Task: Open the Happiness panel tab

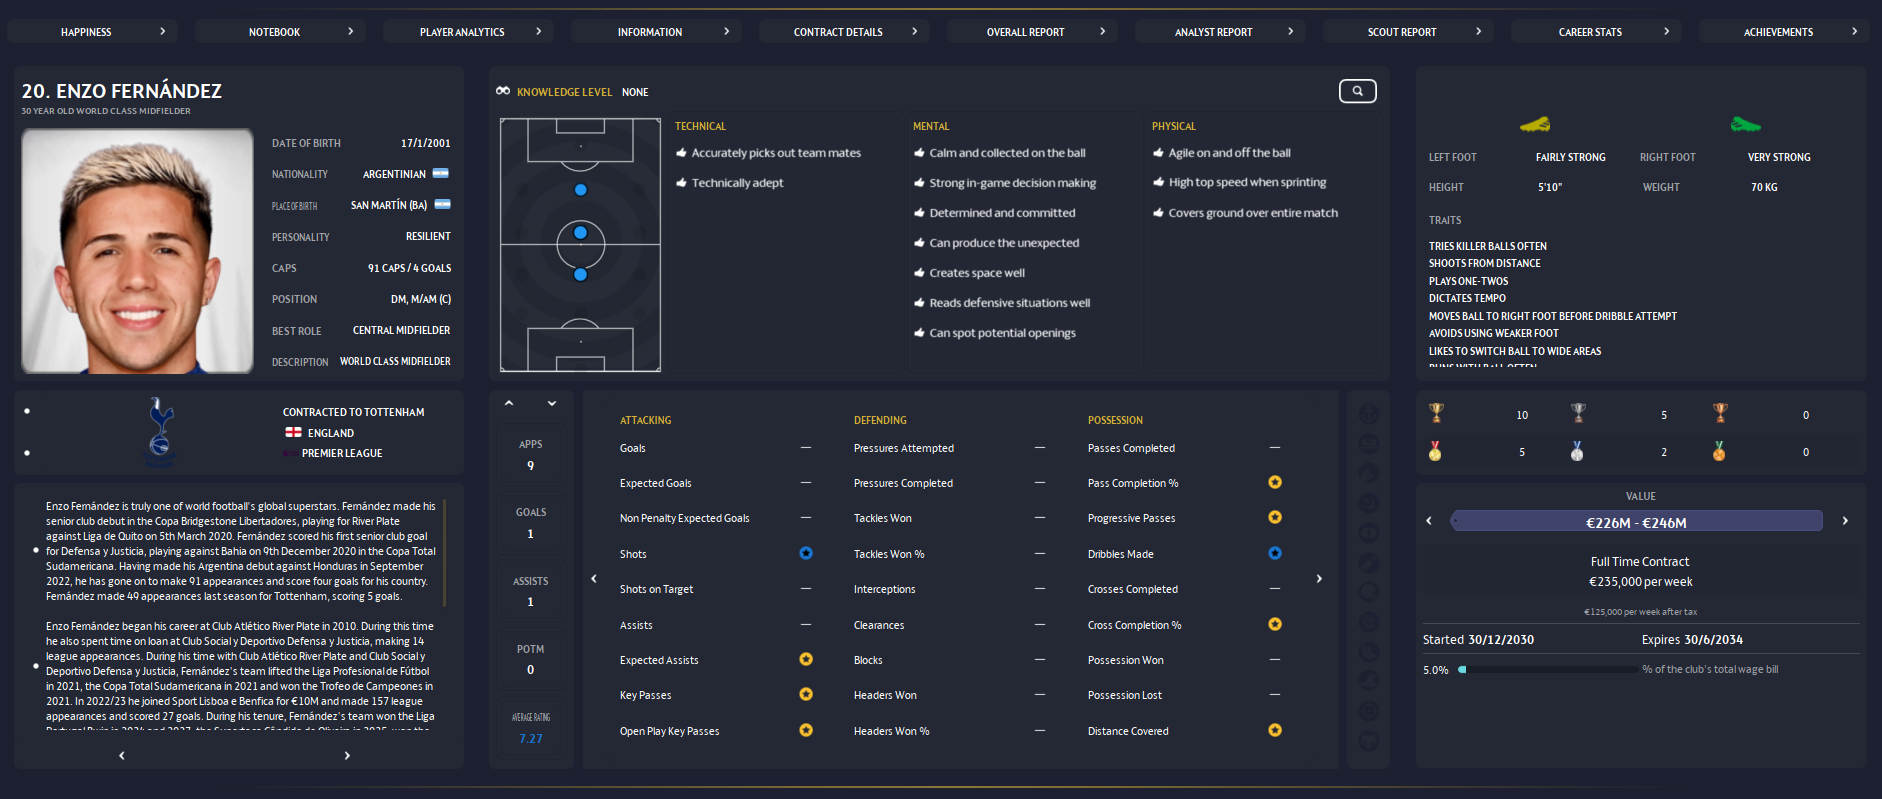Action: point(93,32)
